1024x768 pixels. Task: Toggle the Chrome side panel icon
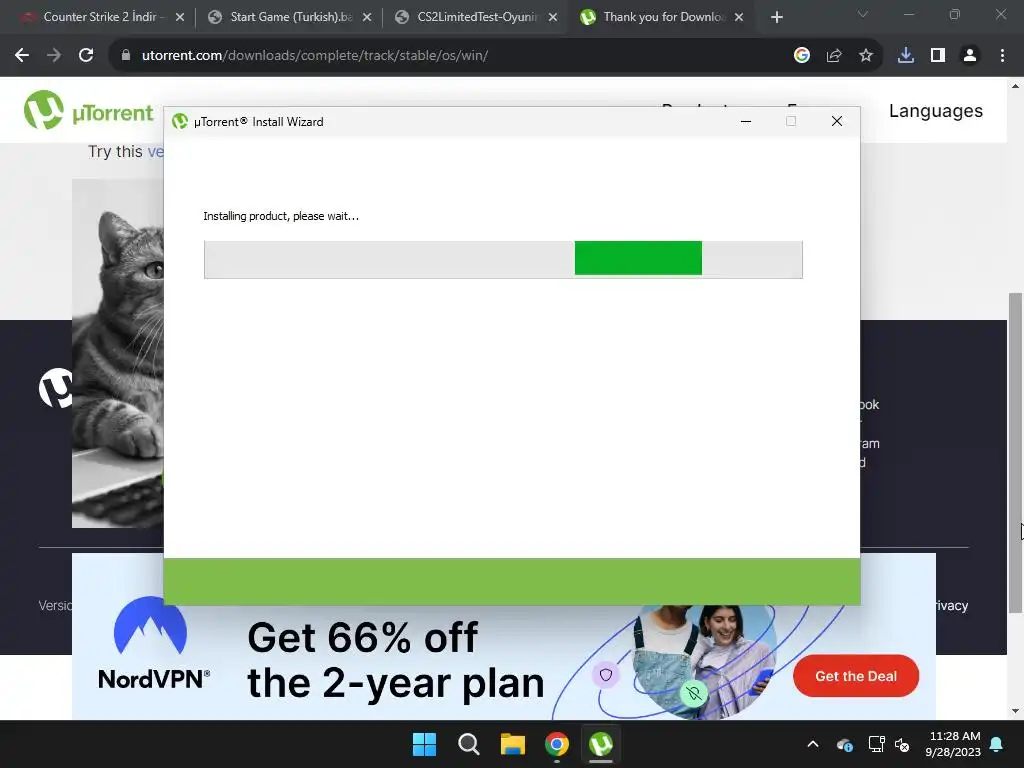pyautogui.click(x=938, y=56)
